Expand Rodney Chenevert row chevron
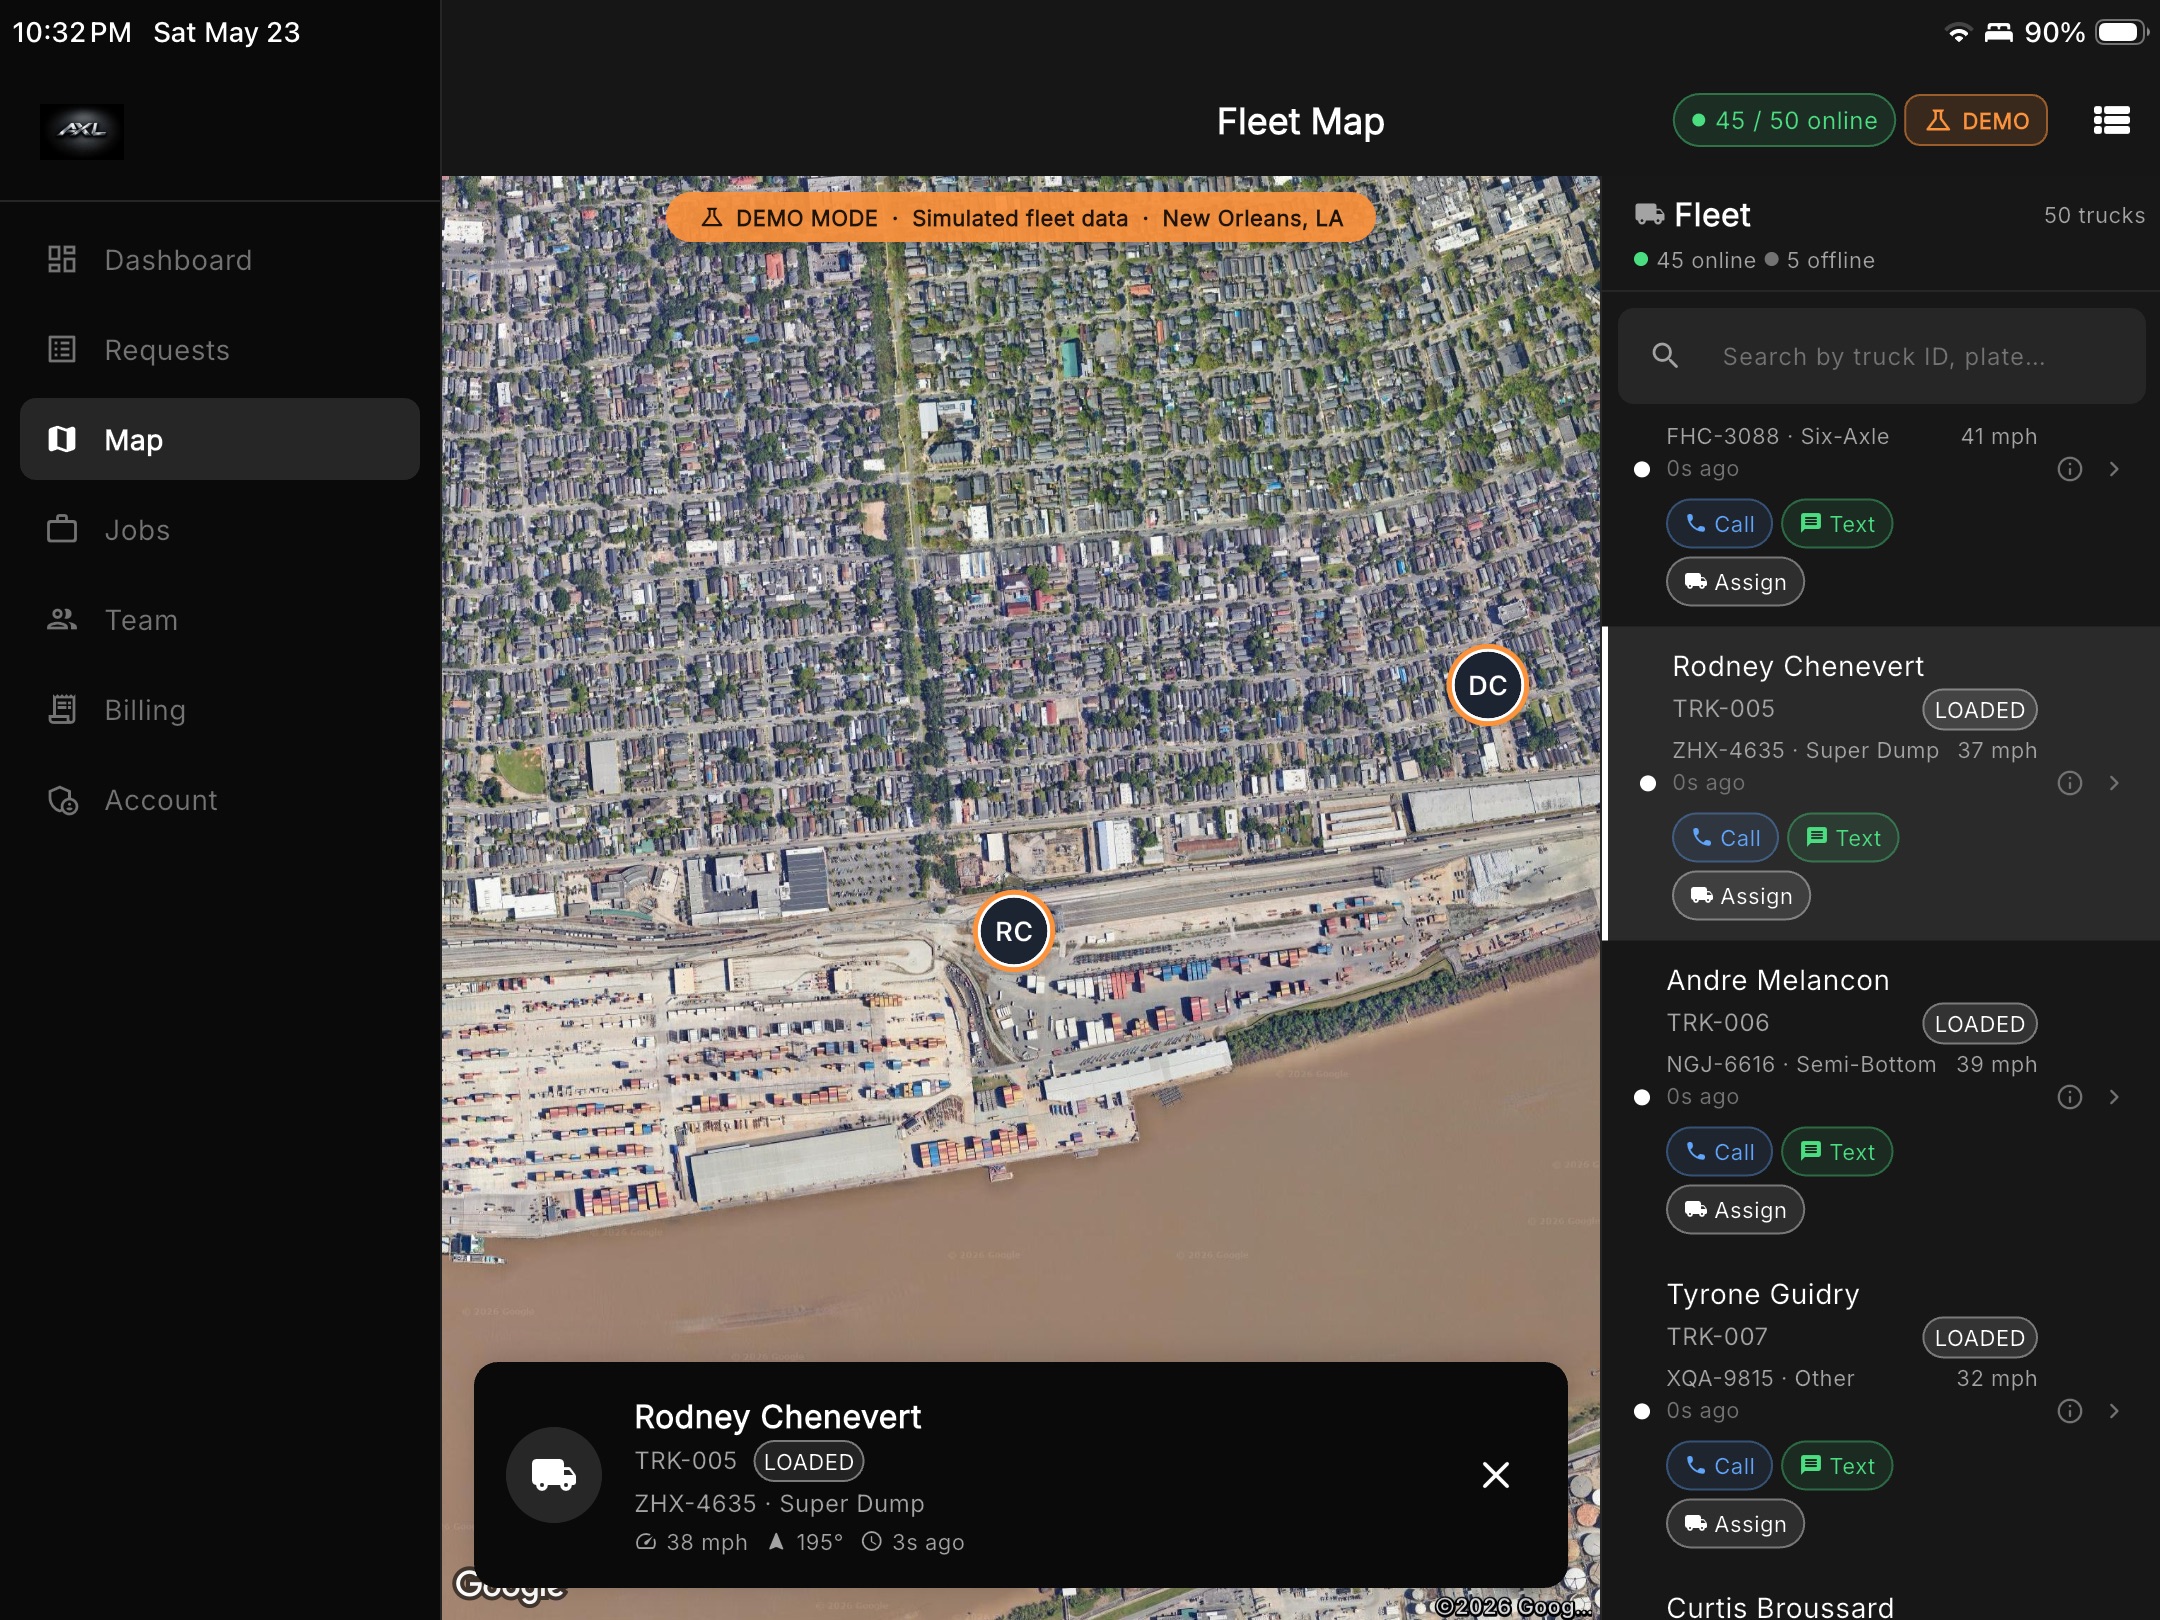Screen dimensions: 2160x1620 click(2114, 783)
